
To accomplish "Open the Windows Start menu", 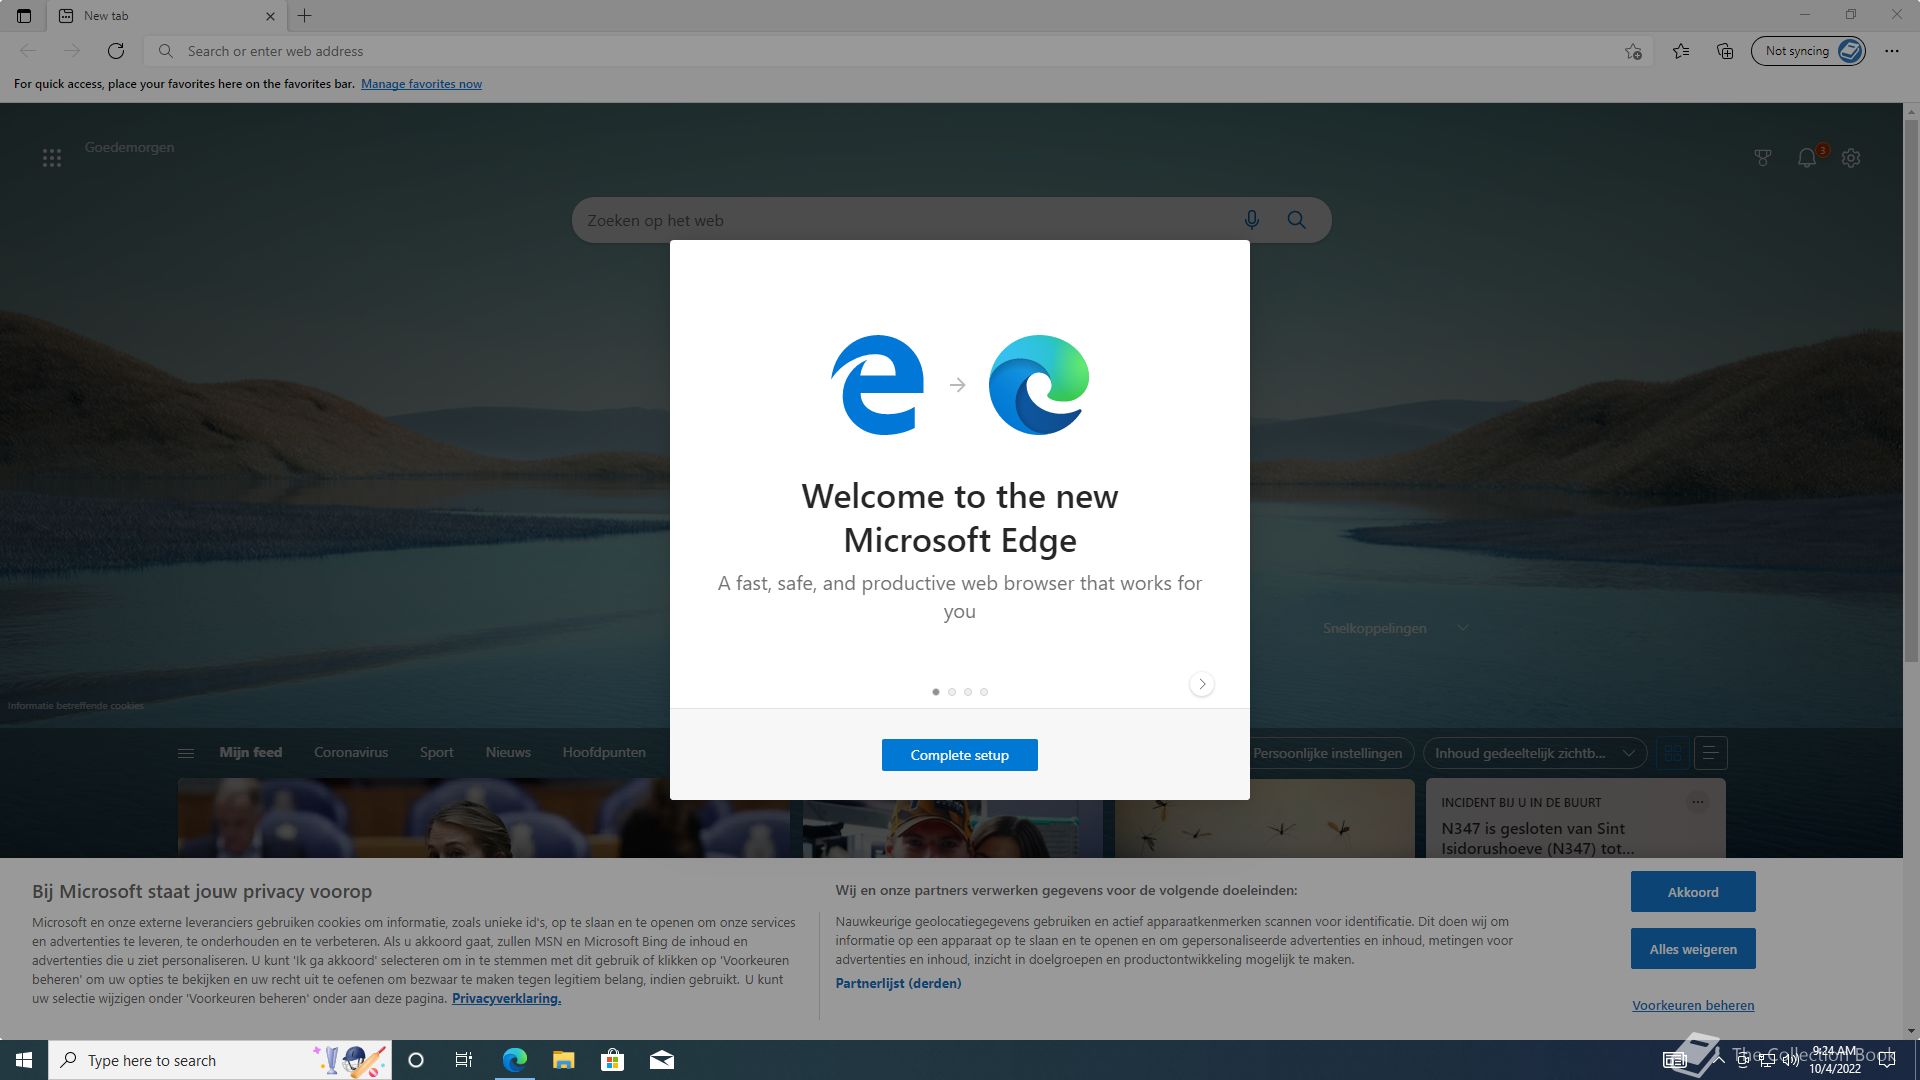I will pyautogui.click(x=24, y=1060).
